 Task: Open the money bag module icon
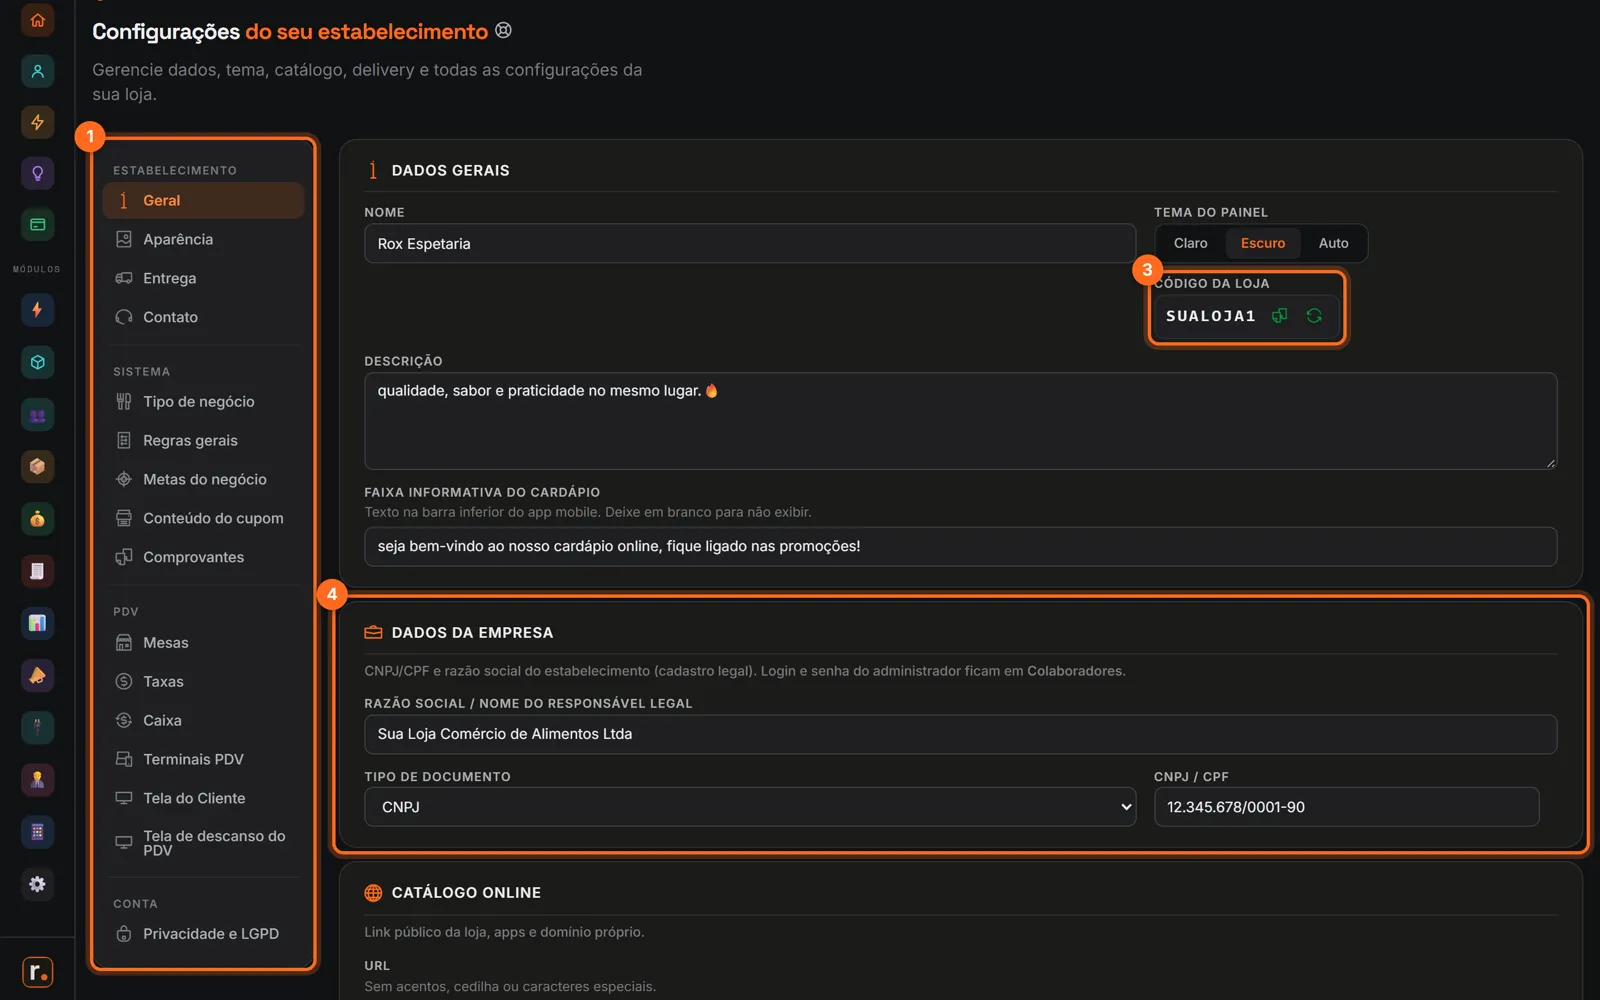(37, 519)
